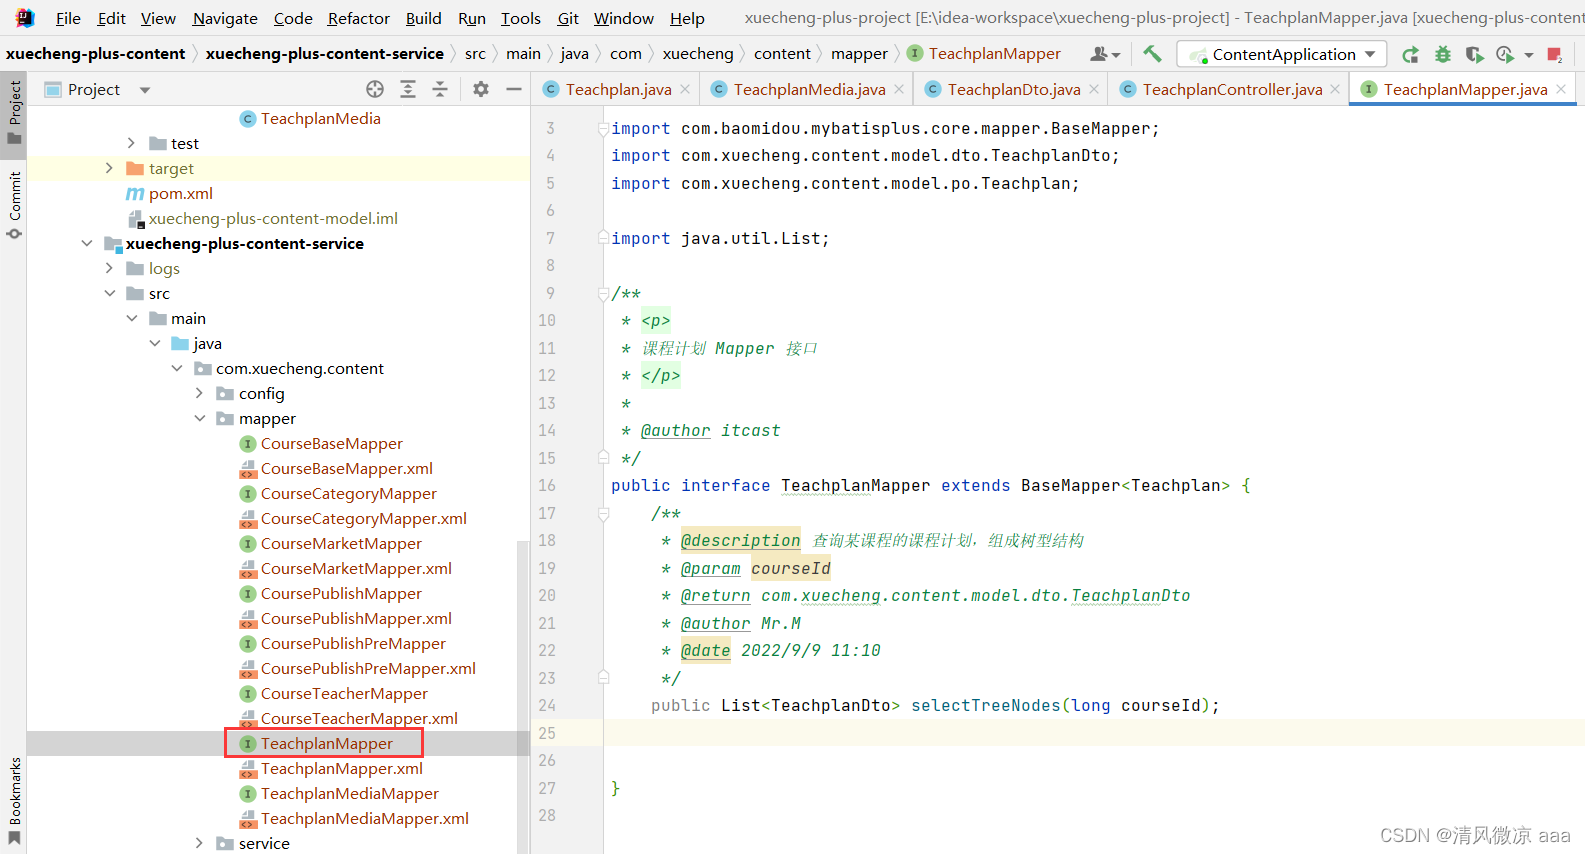Click the mapper breadcrumb segment

[859, 54]
